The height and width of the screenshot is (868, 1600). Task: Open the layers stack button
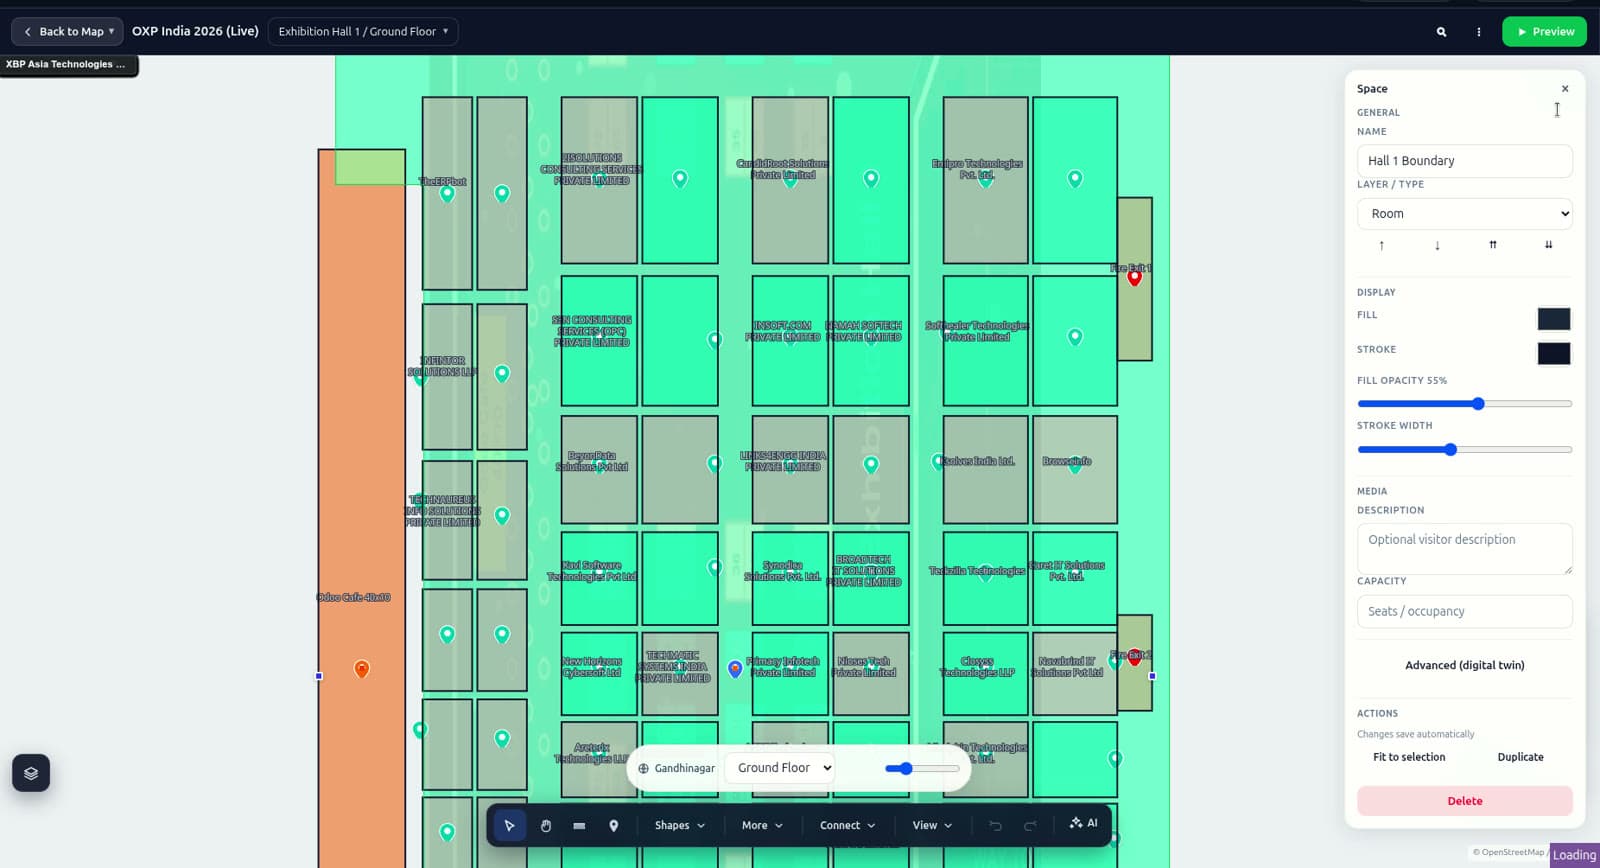(x=31, y=773)
